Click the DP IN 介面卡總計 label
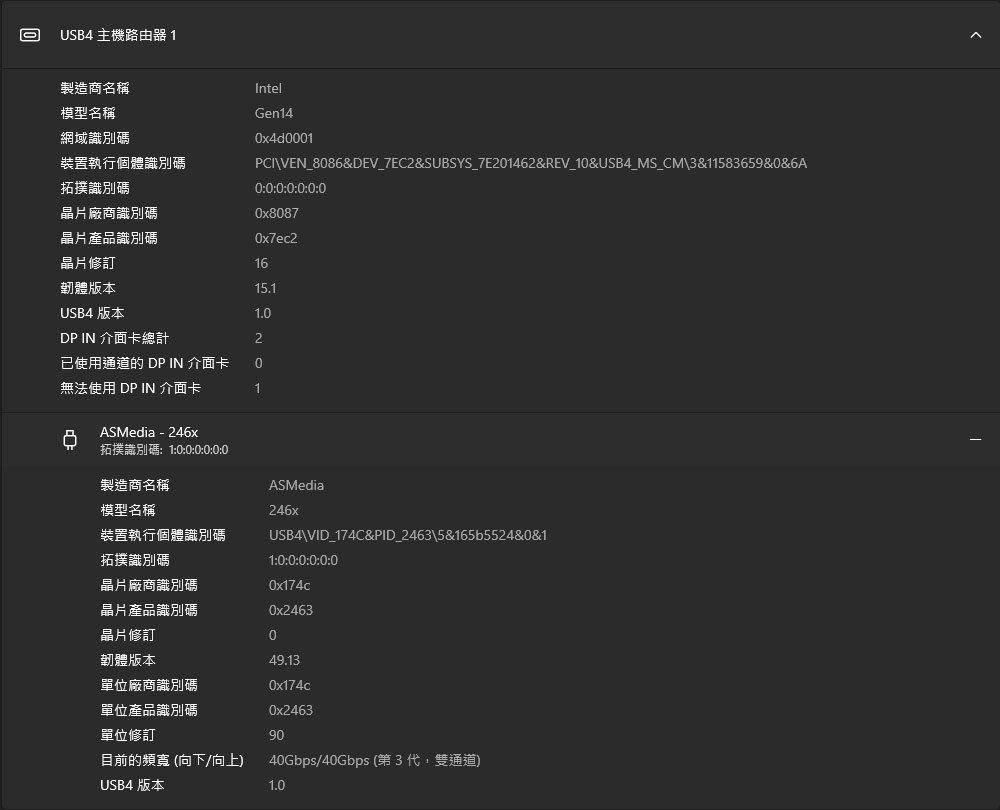 114,338
